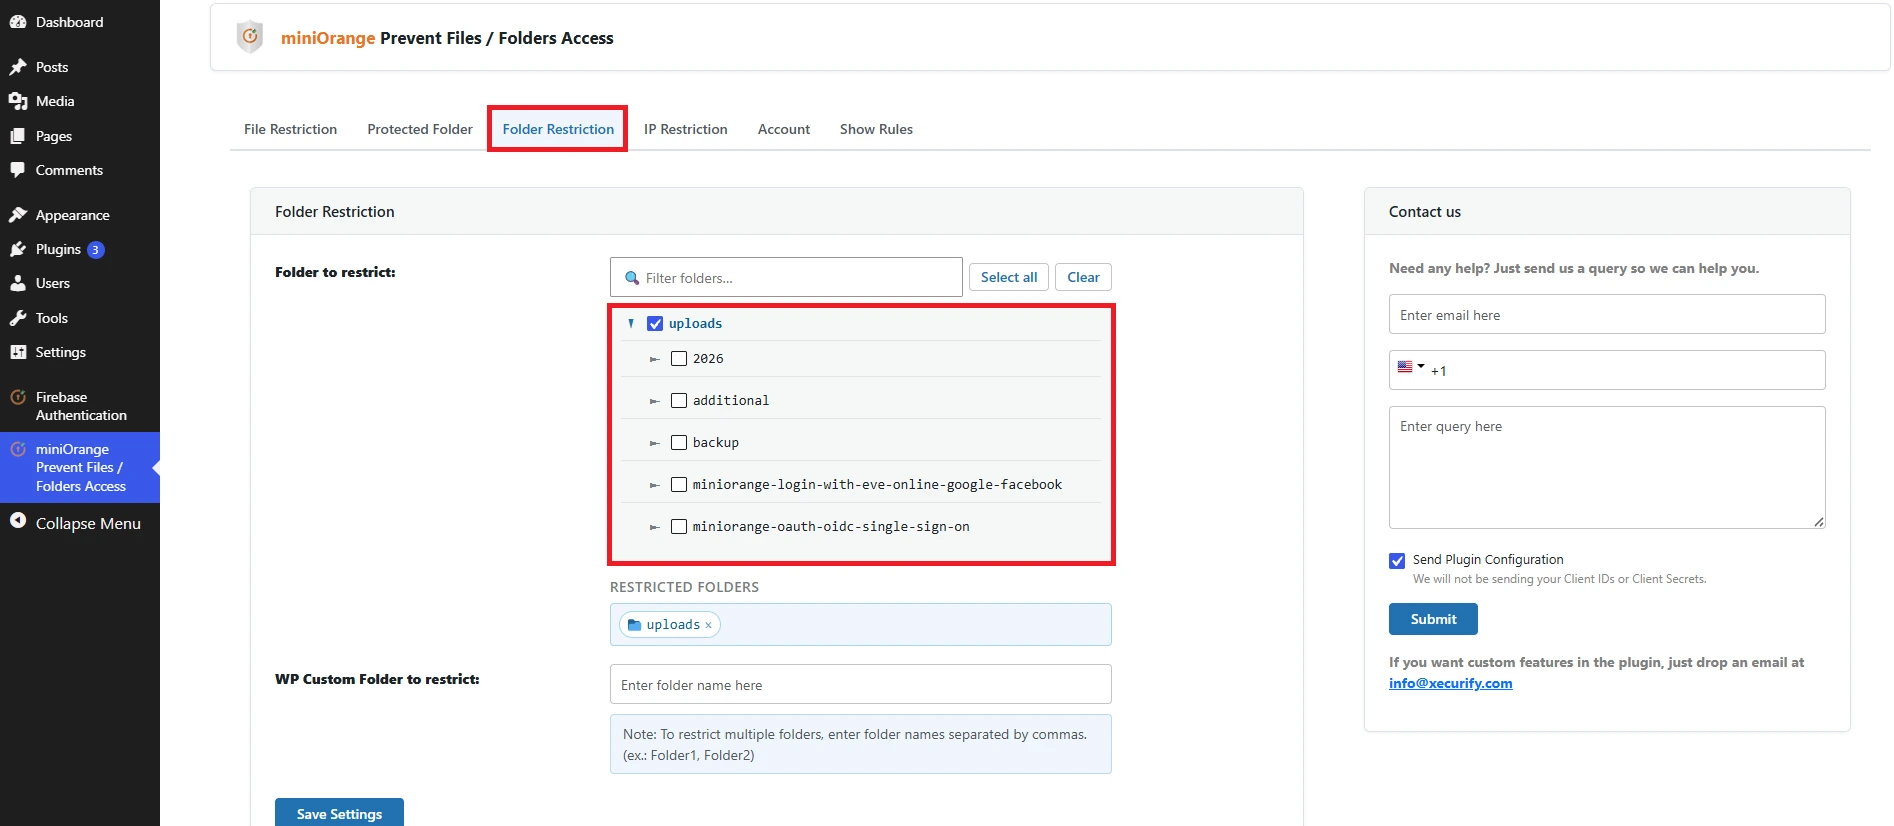Screen dimensions: 1894x826
Task: Click the Firebase Authentication icon
Action: [18, 397]
